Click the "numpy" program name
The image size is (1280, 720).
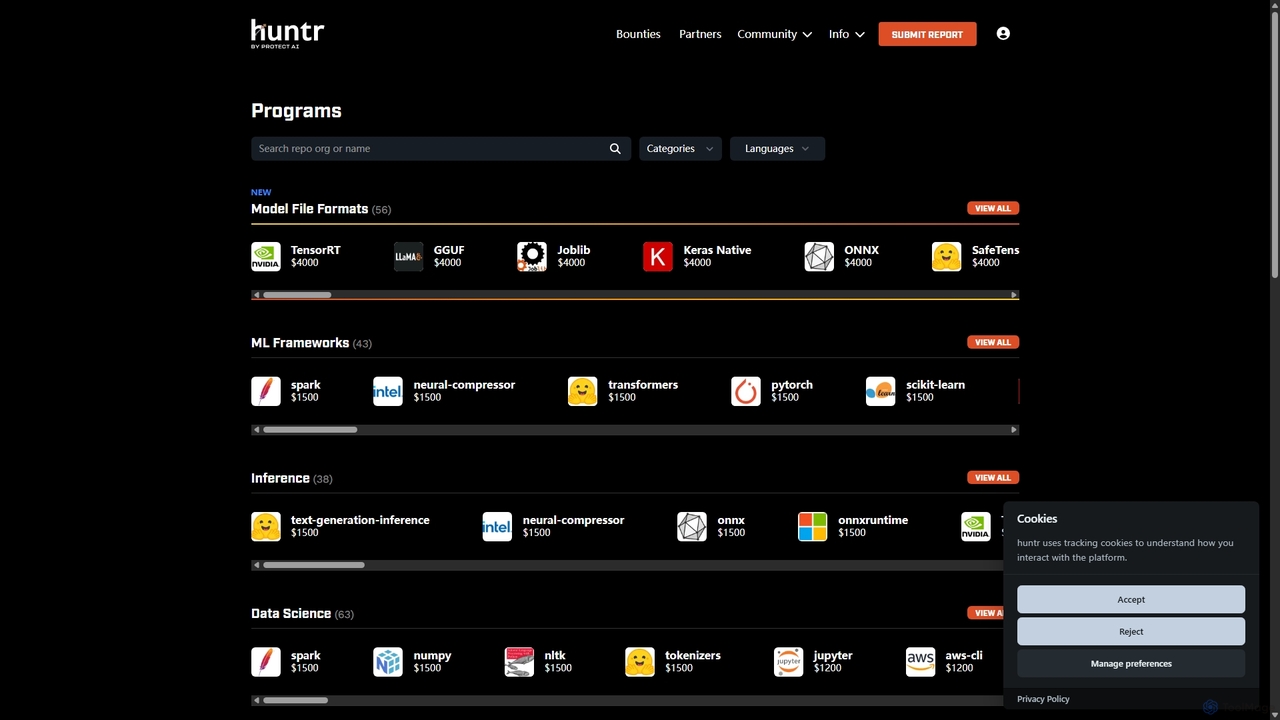pyautogui.click(x=432, y=656)
